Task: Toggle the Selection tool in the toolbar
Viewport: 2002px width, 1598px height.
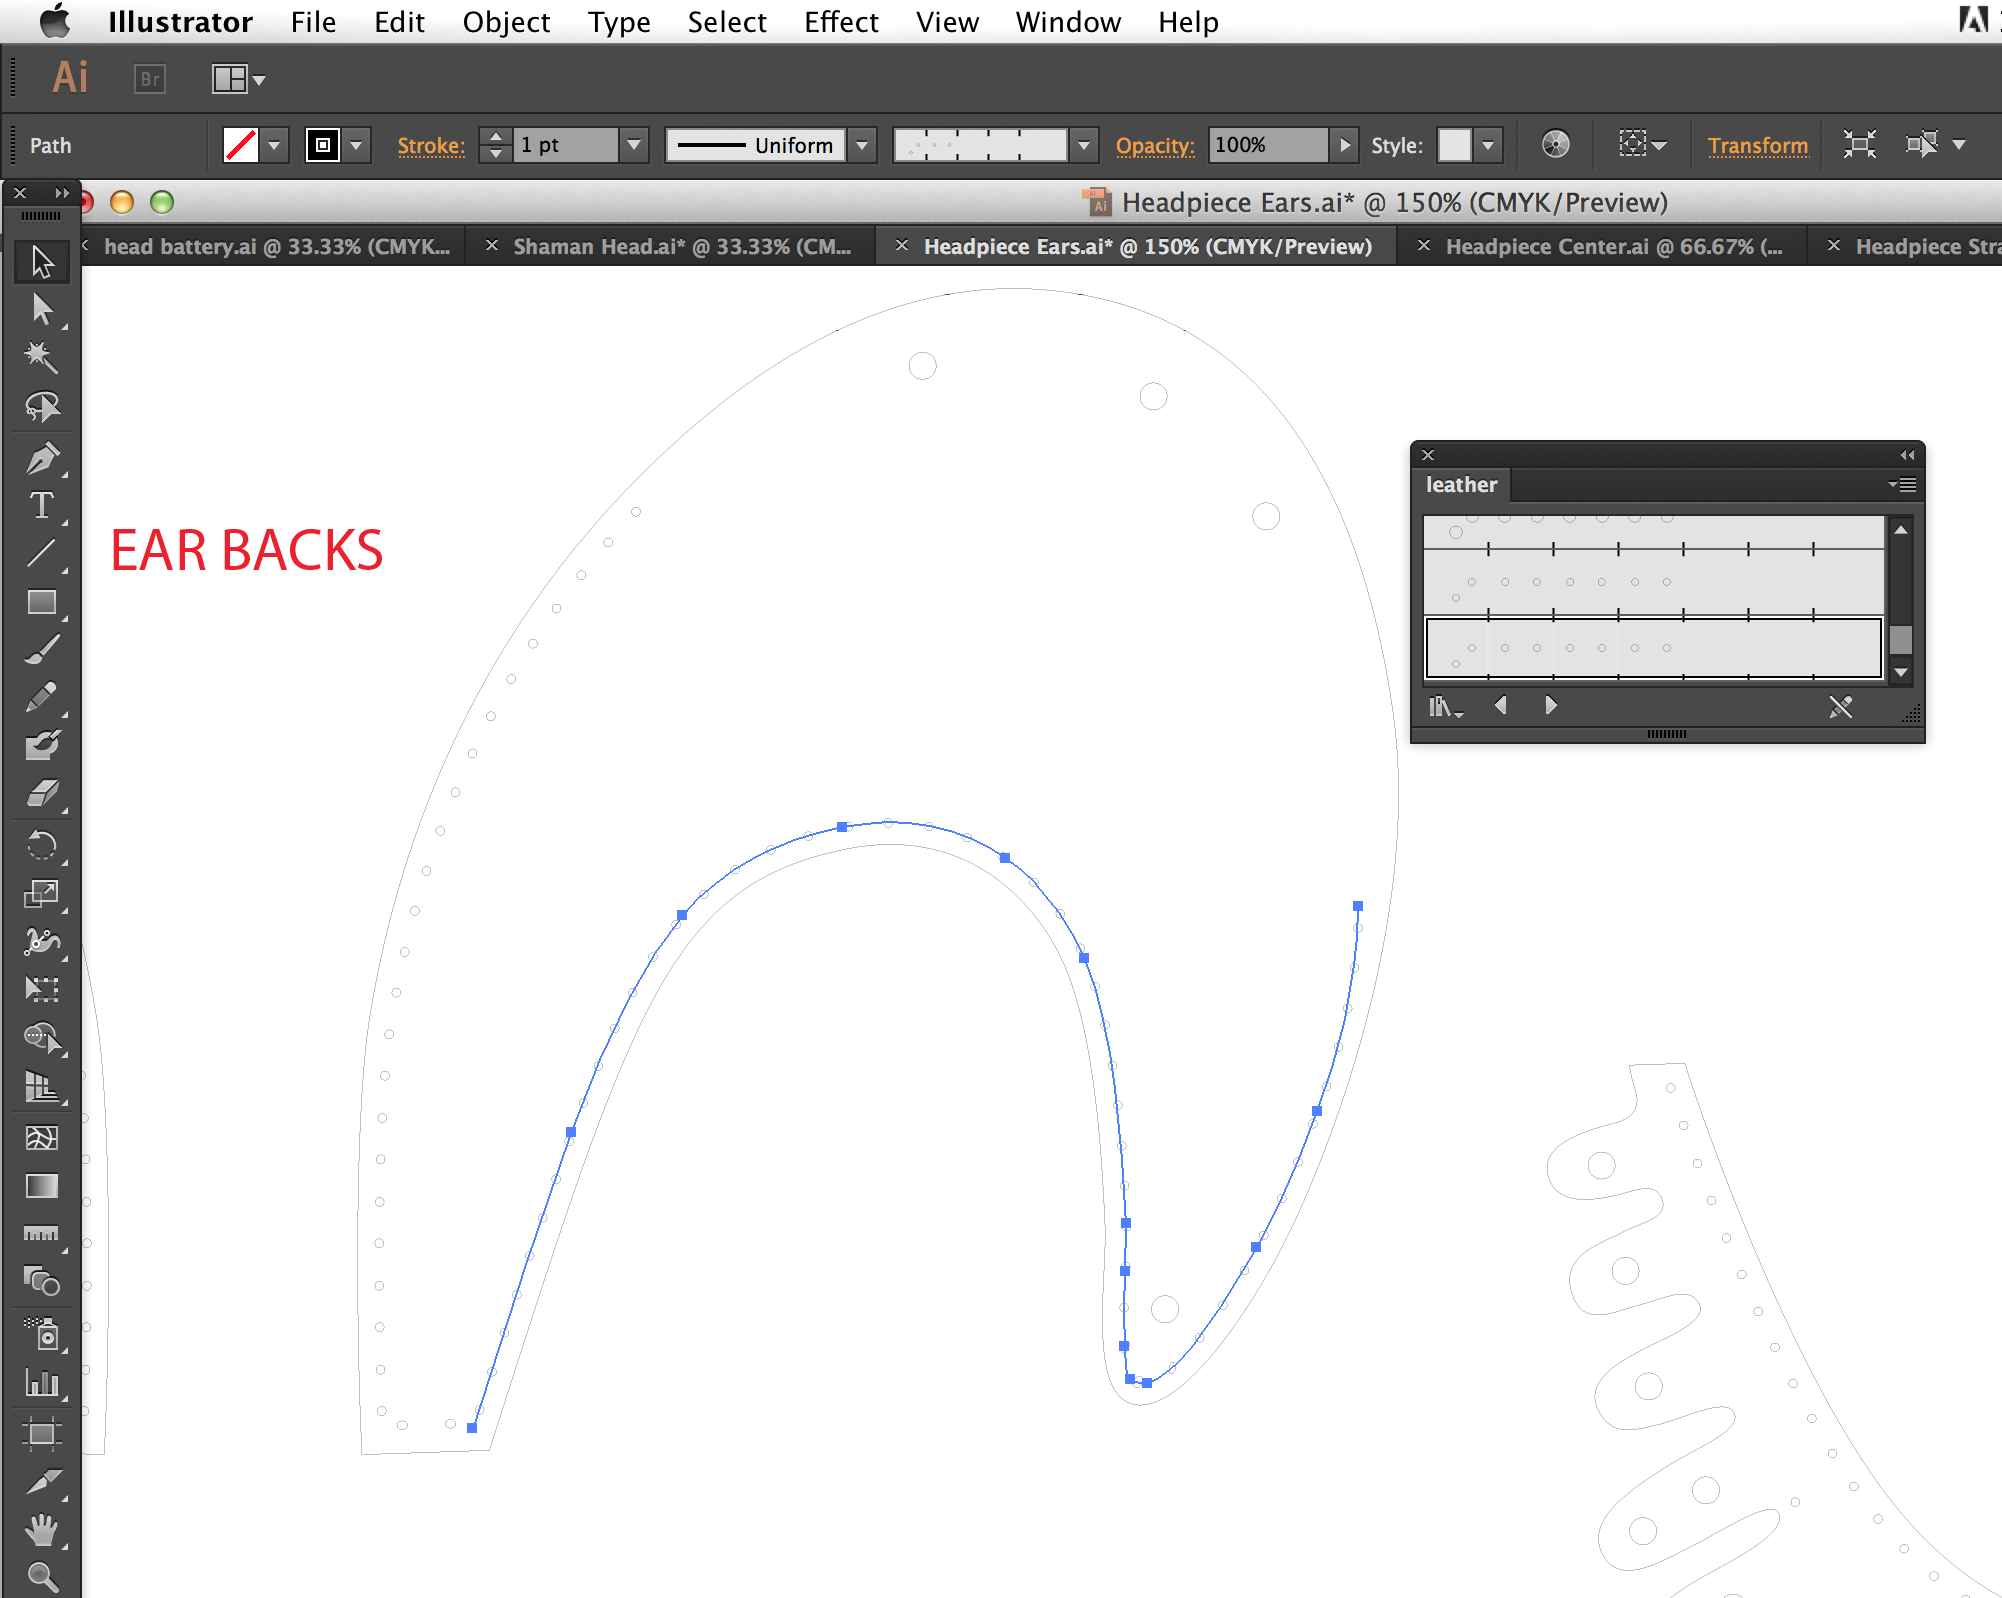Action: point(42,261)
